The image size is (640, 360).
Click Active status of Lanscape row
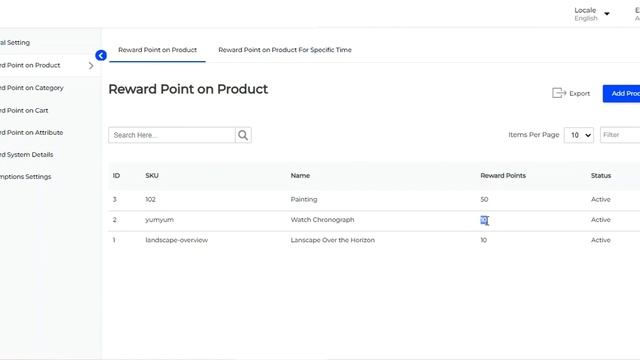pos(601,240)
